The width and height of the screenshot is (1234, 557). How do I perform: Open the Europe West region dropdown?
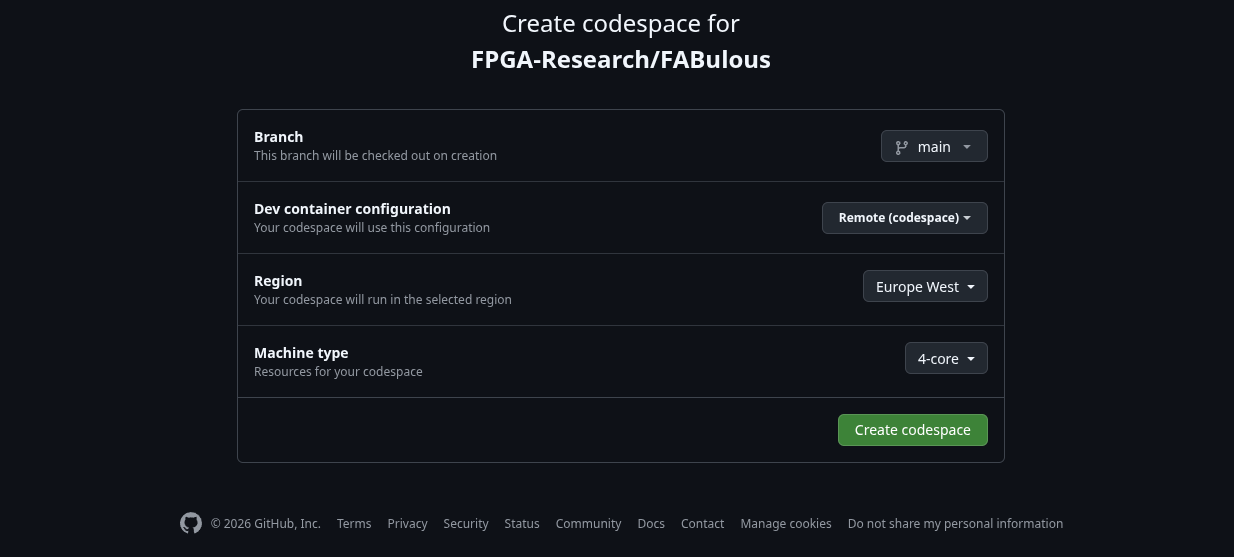tap(925, 287)
